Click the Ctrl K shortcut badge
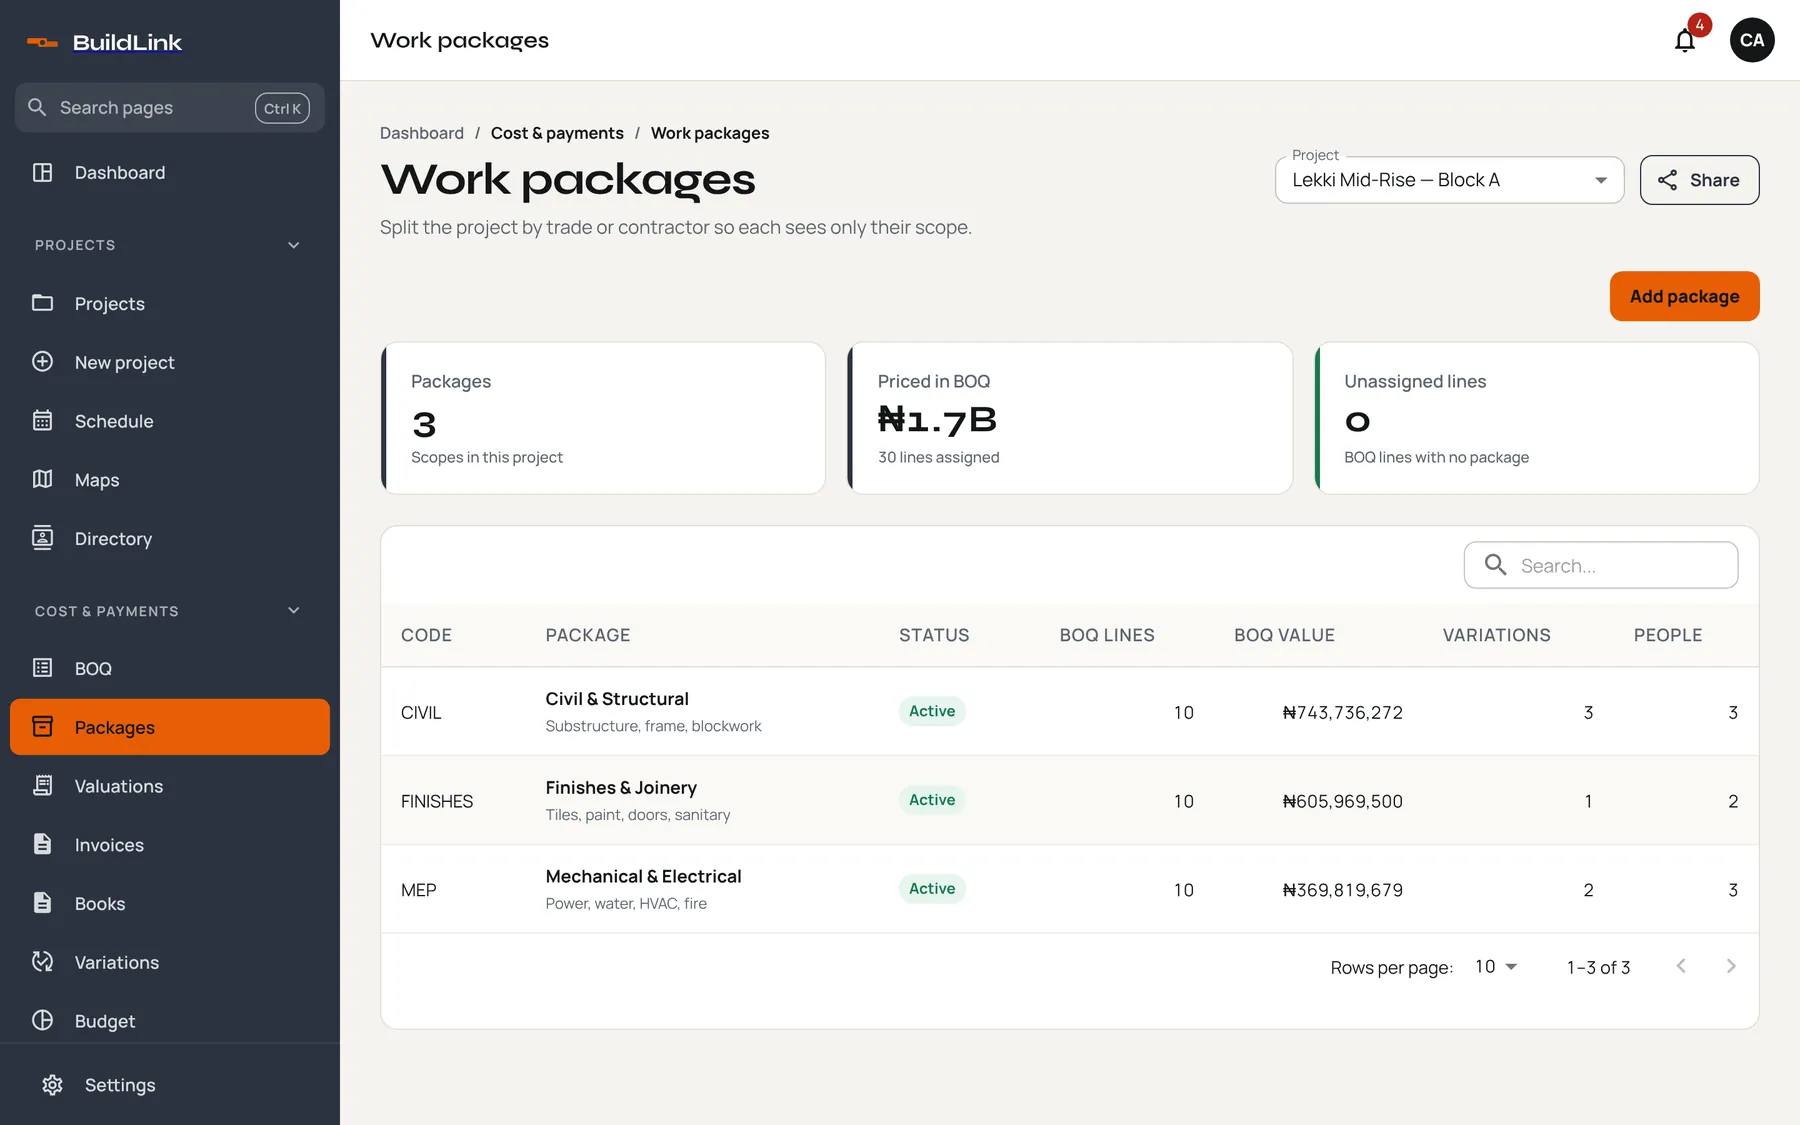Screen dimensions: 1800x1125 [x=282, y=108]
